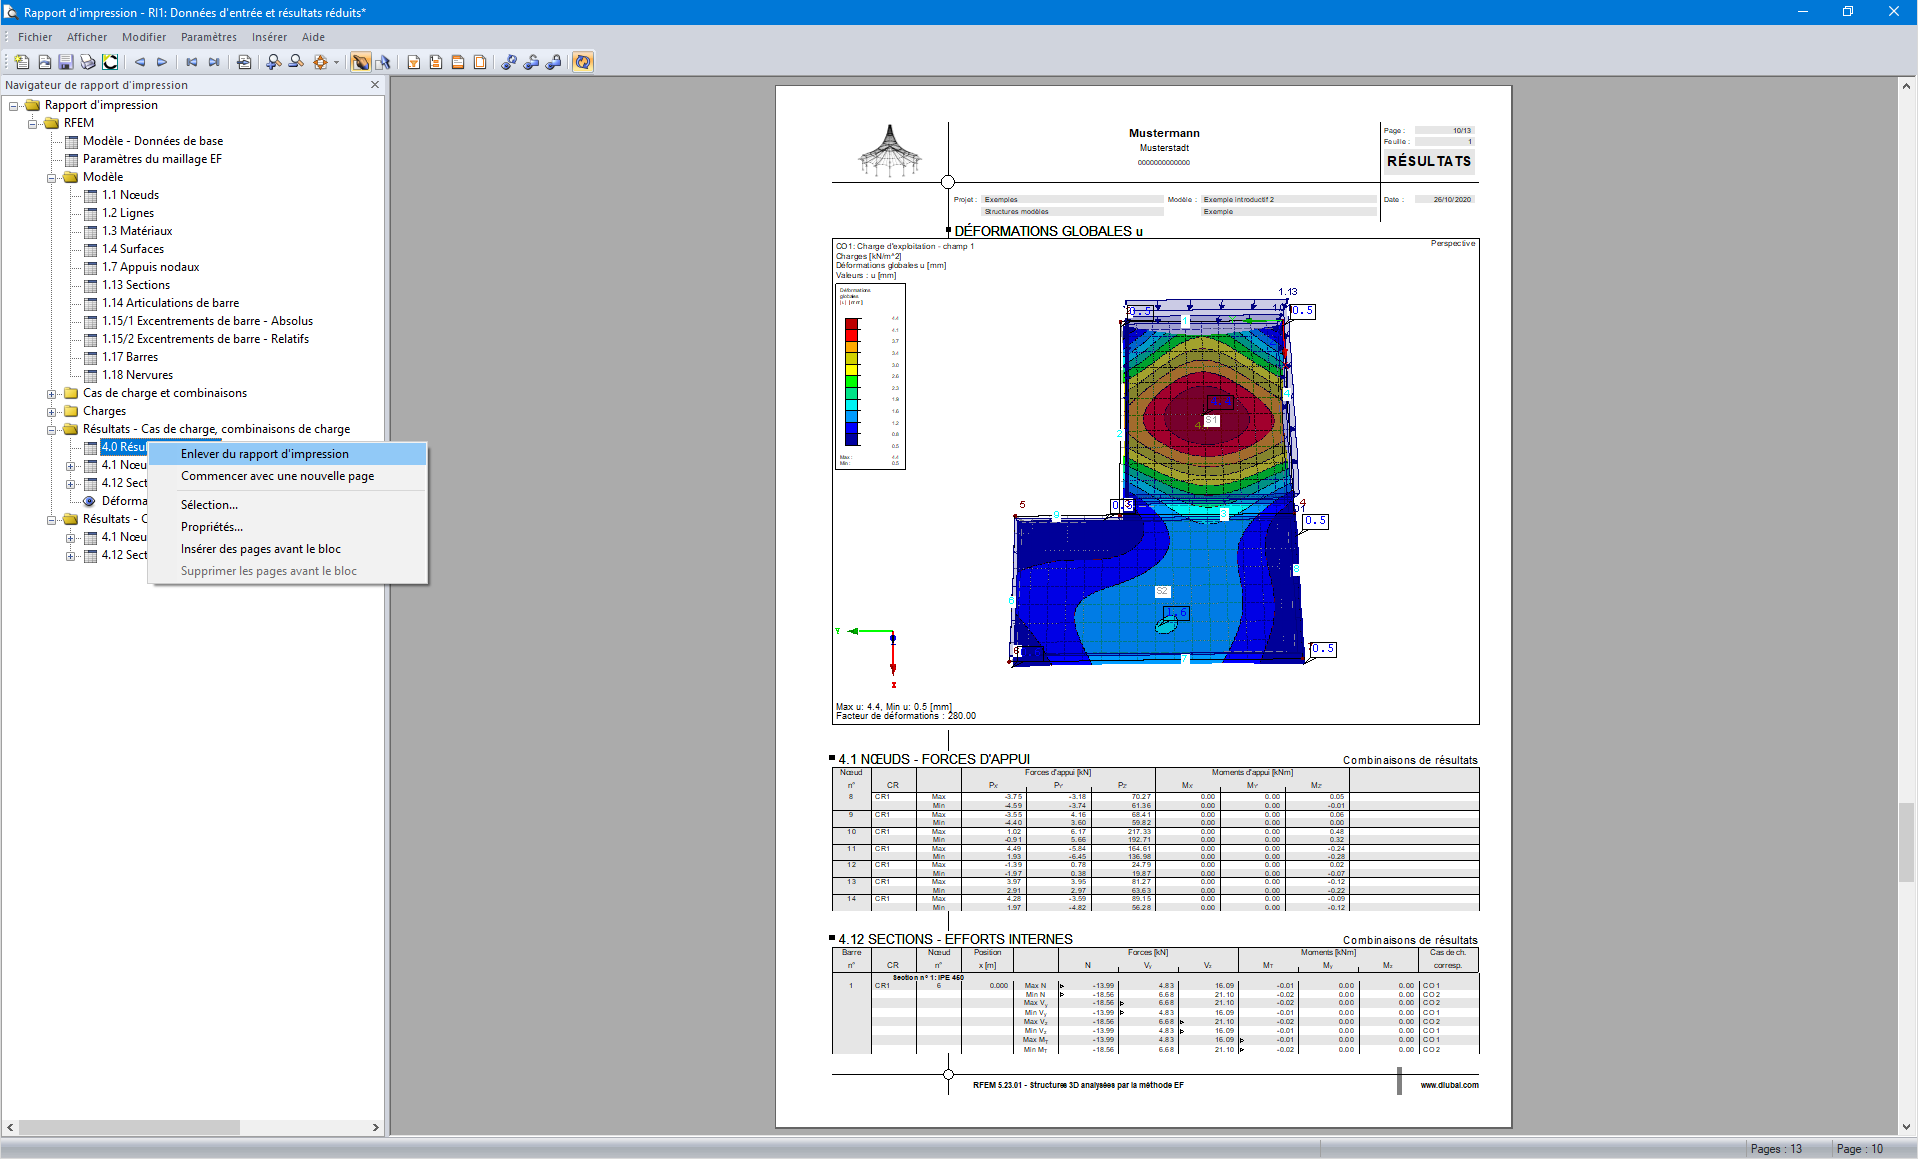The image size is (1918, 1159).
Task: Zoom in with the magnifier plus icon
Action: click(x=274, y=62)
